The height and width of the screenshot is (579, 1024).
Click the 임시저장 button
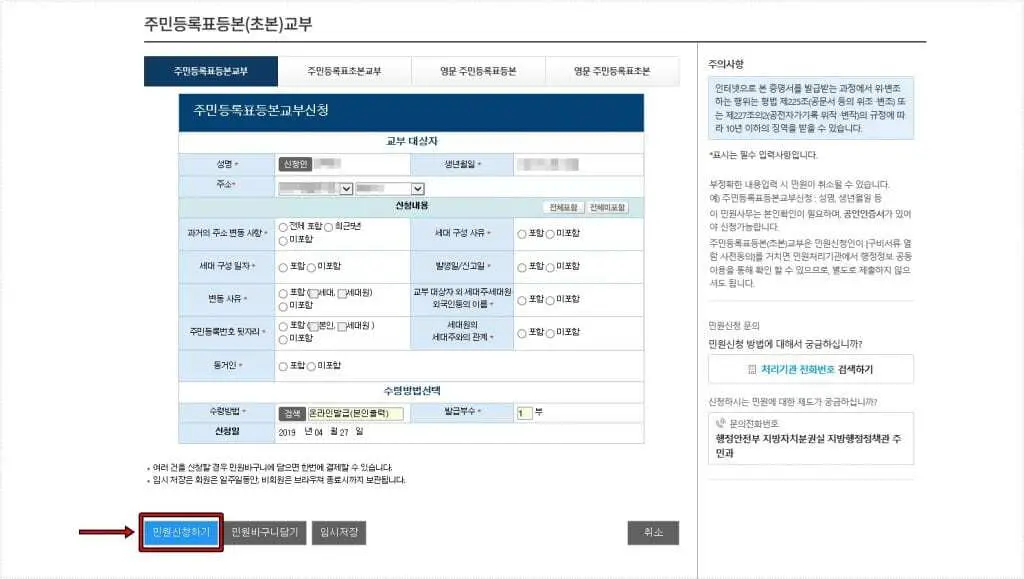tap(339, 533)
